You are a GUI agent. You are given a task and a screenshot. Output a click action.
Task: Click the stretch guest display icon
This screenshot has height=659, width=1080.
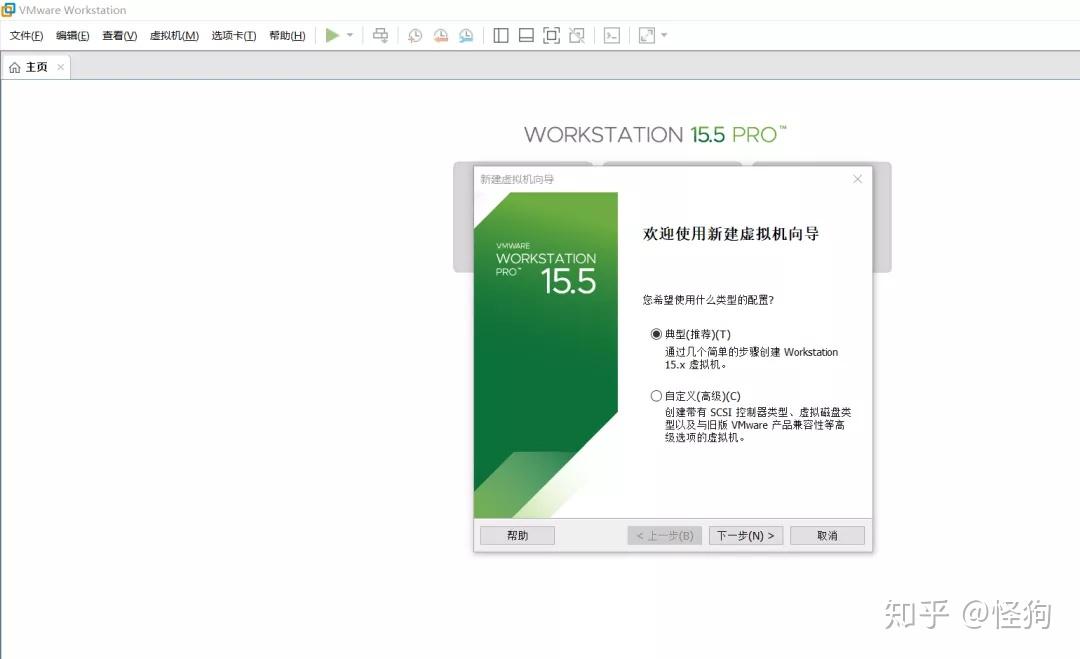647,36
